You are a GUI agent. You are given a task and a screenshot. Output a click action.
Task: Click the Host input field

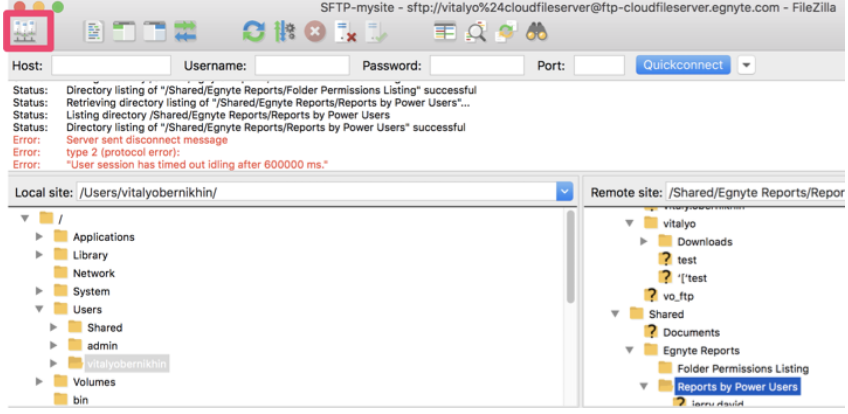pos(111,65)
